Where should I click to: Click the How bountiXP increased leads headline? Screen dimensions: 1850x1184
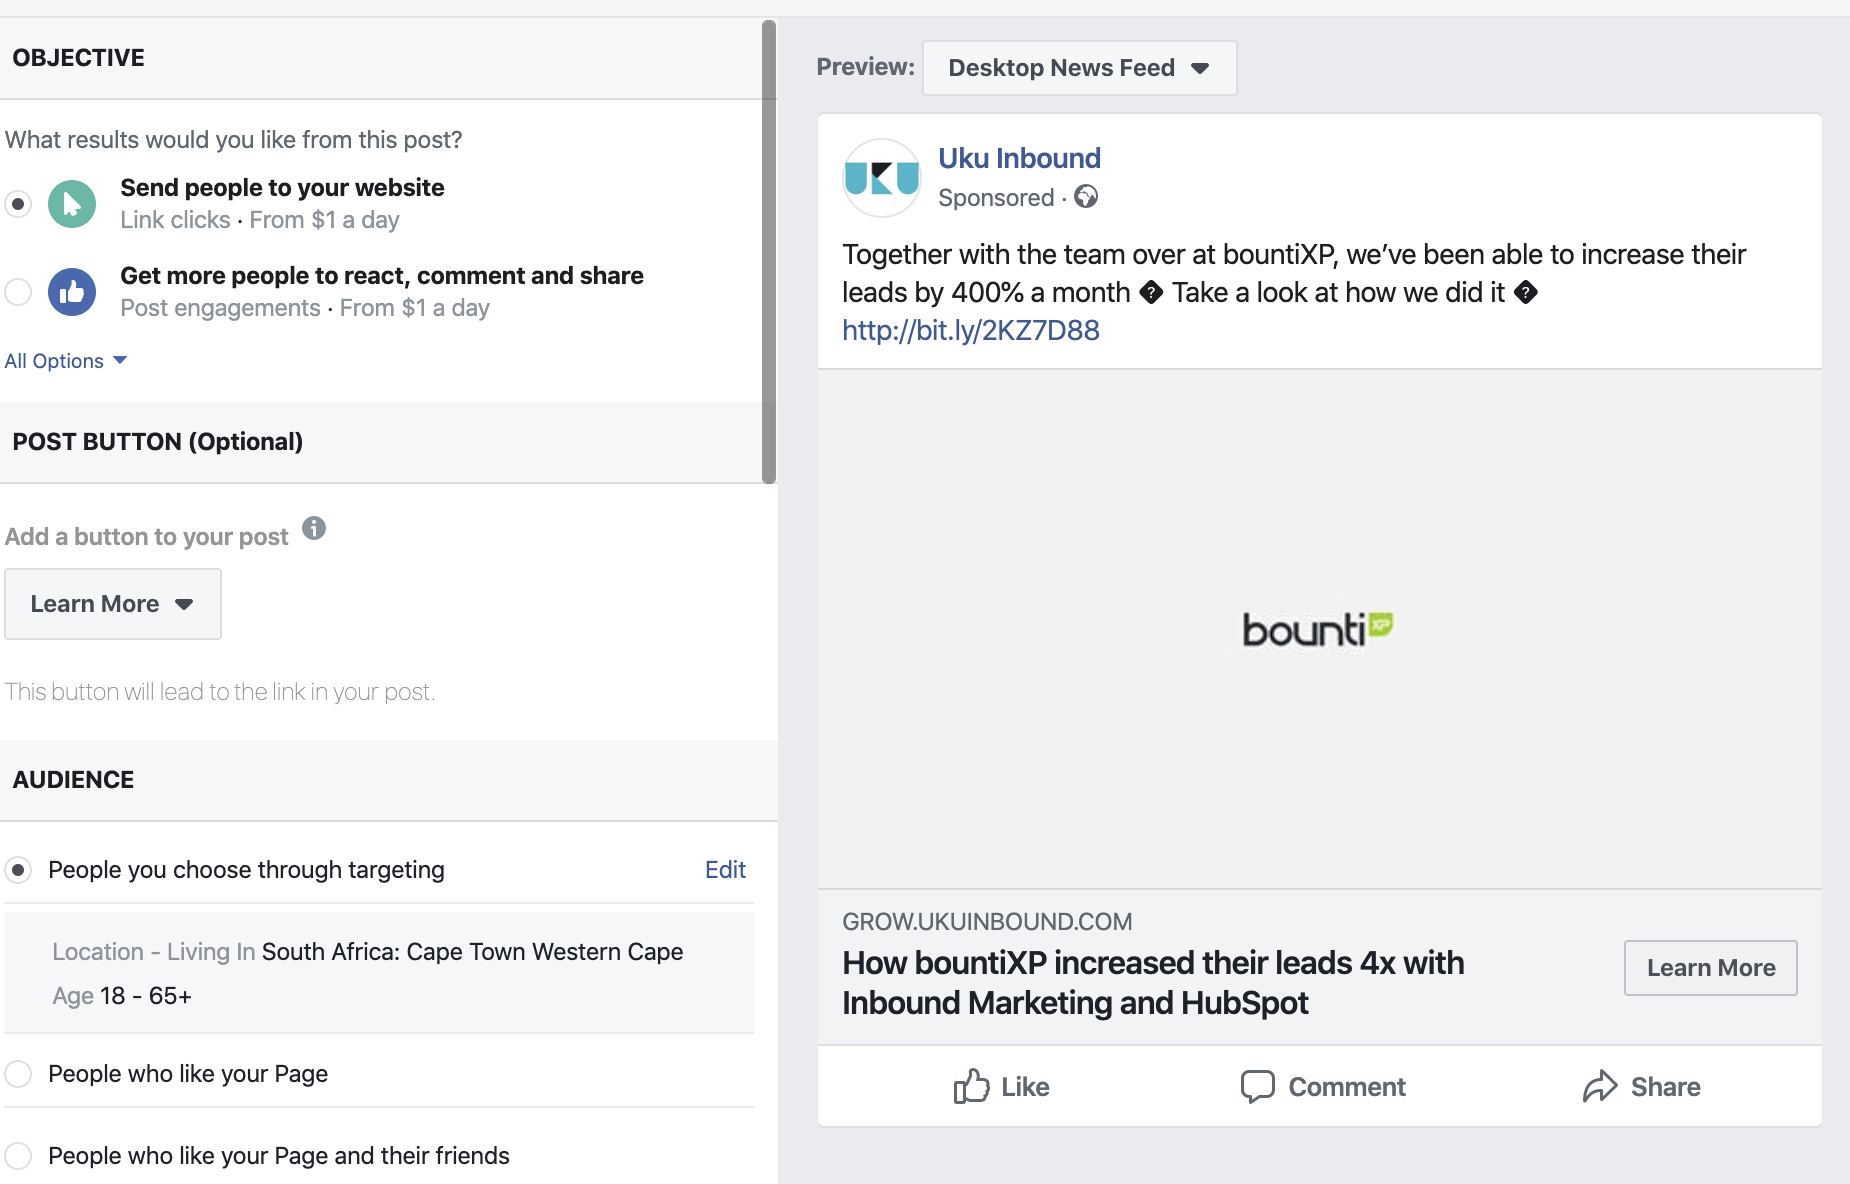point(1153,983)
